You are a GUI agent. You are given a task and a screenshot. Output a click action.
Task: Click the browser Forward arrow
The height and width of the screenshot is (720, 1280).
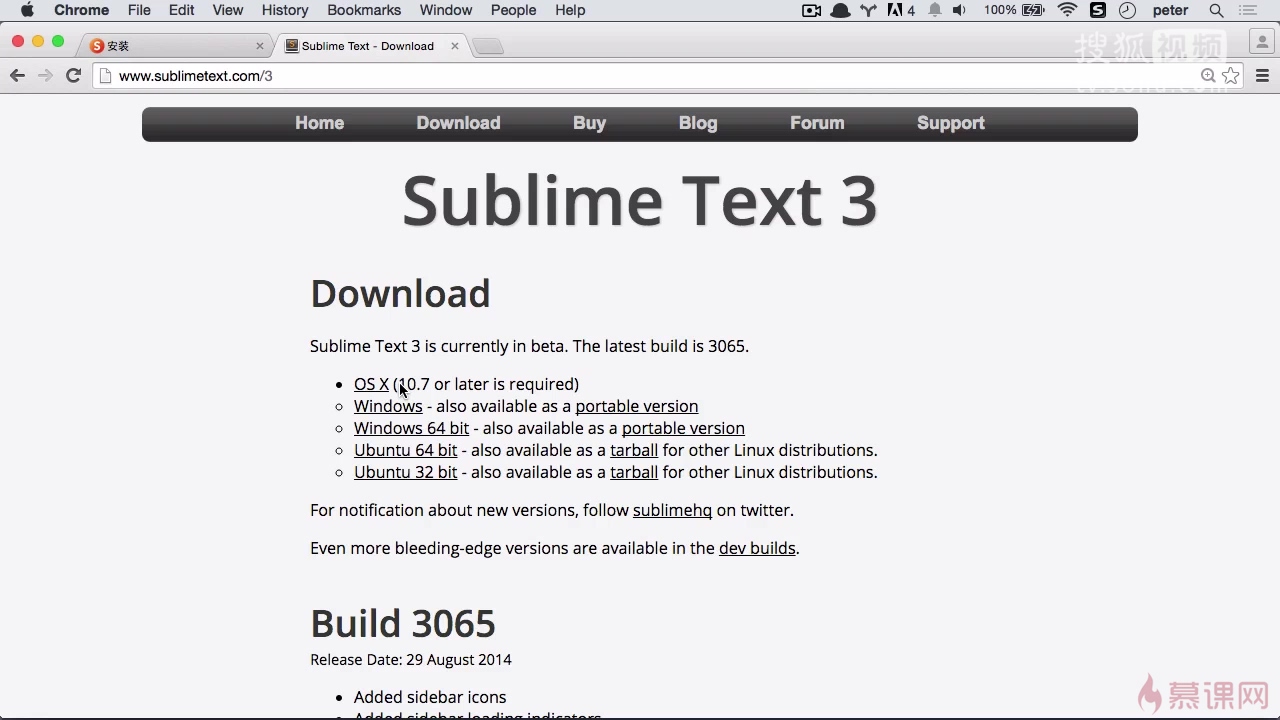tap(45, 76)
